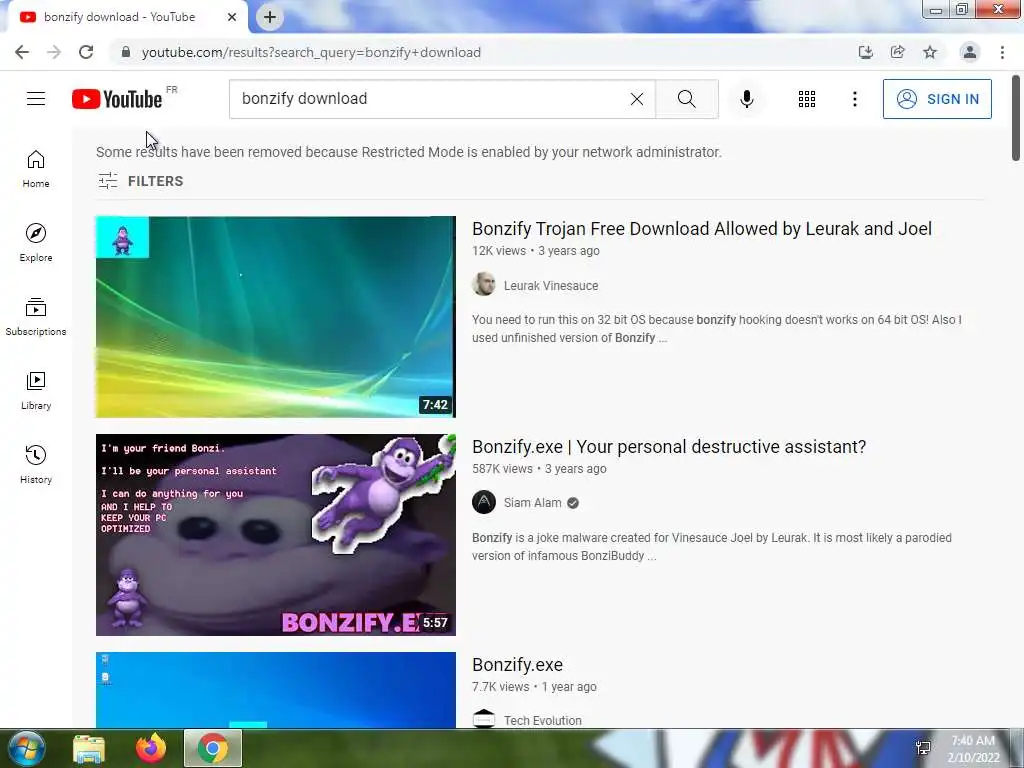Open Subscriptions in the sidebar
The image size is (1024, 768).
point(36,317)
